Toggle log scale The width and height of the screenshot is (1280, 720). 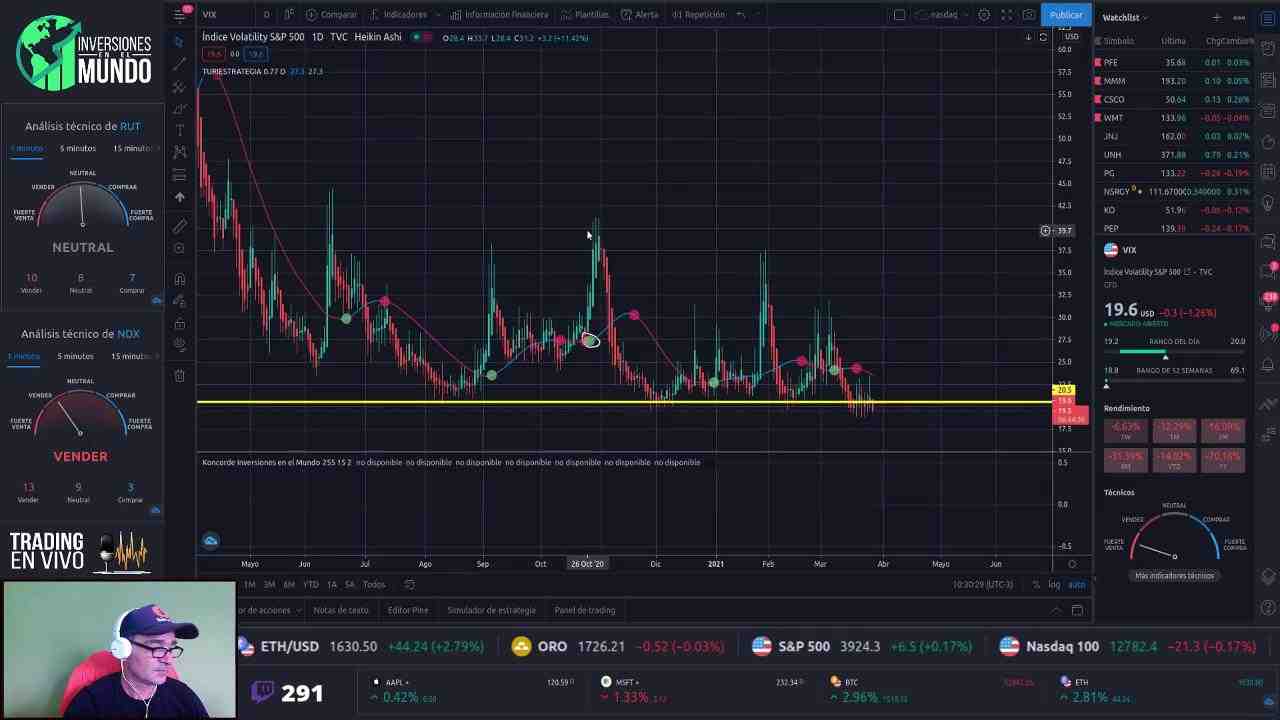click(1054, 584)
